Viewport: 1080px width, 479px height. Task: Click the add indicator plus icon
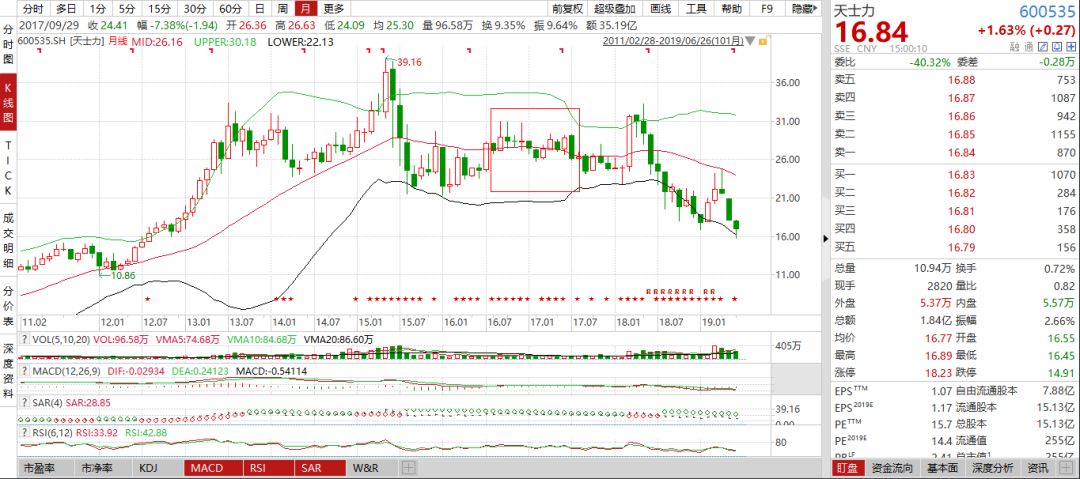(x=409, y=468)
